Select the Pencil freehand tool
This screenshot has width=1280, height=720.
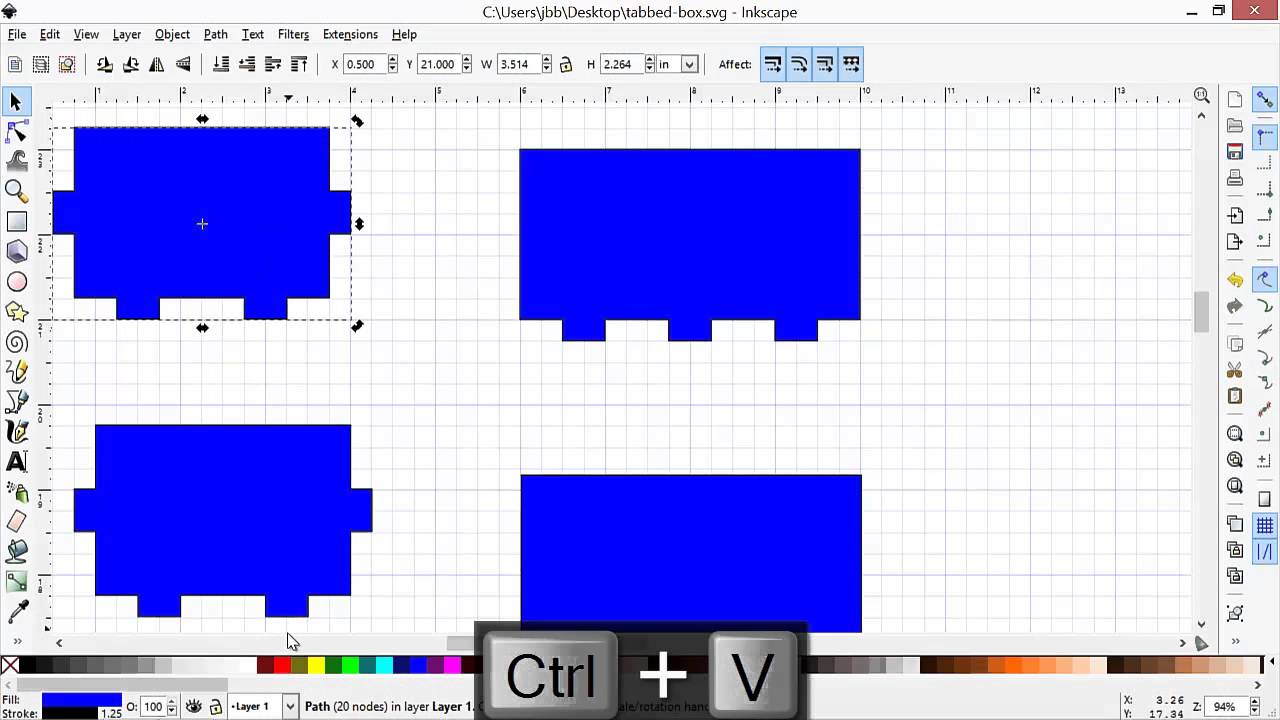point(16,372)
